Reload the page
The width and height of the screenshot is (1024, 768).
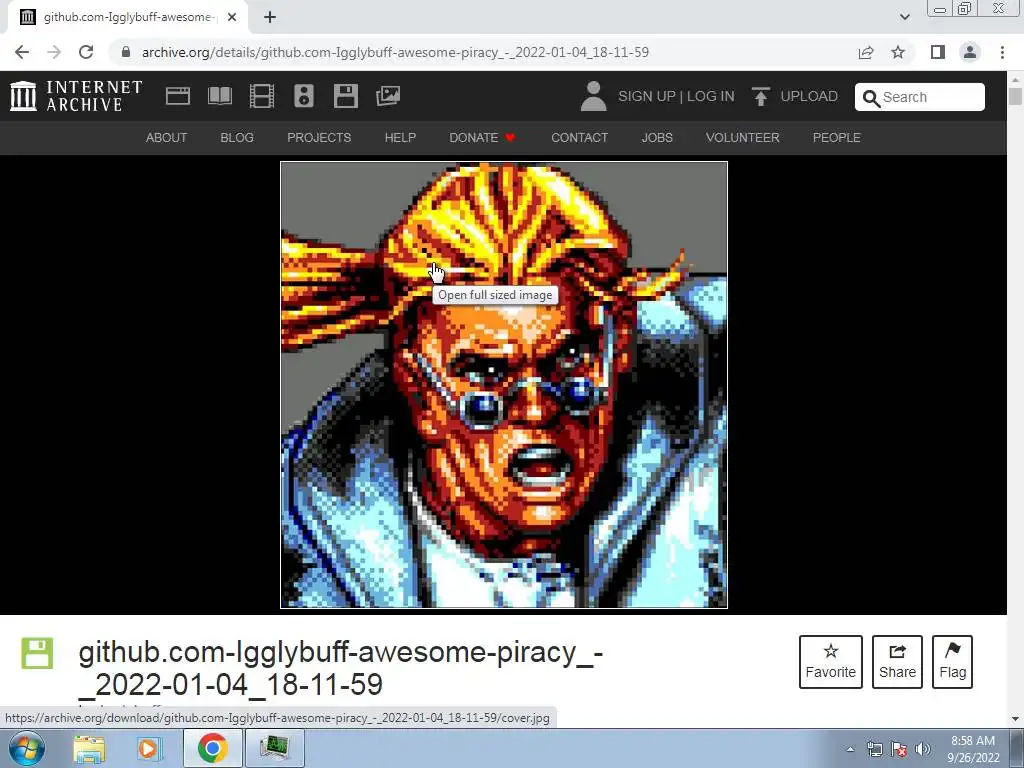tap(86, 52)
